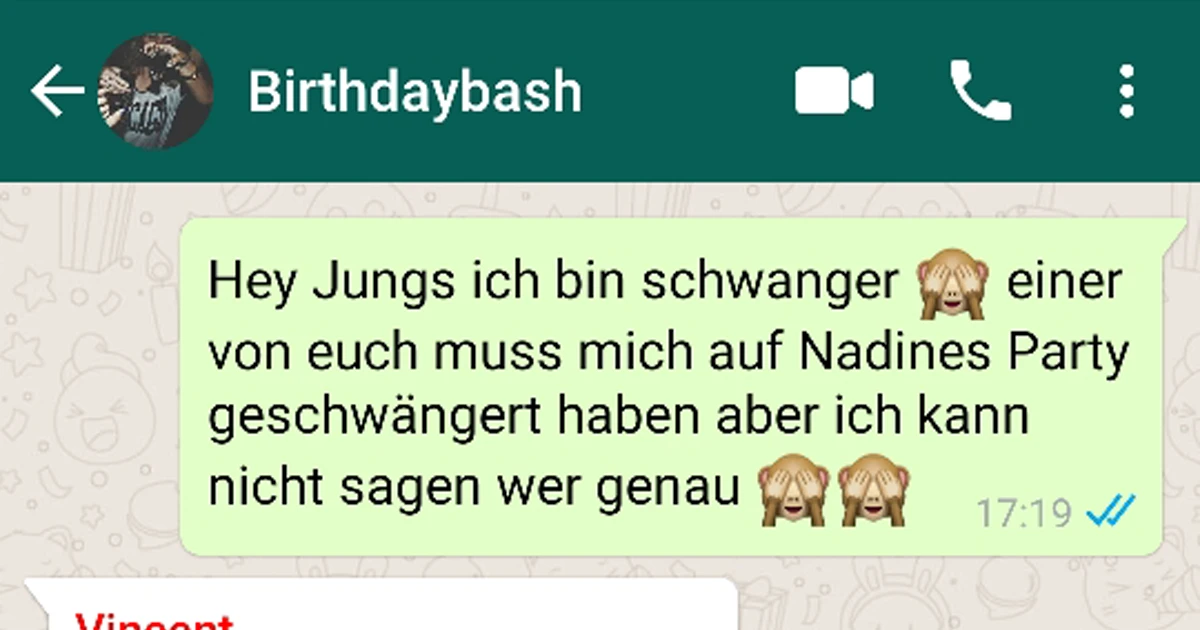Viewport: 1200px width, 630px height.
Task: Open the three-dot overflow menu
Action: click(x=1127, y=92)
